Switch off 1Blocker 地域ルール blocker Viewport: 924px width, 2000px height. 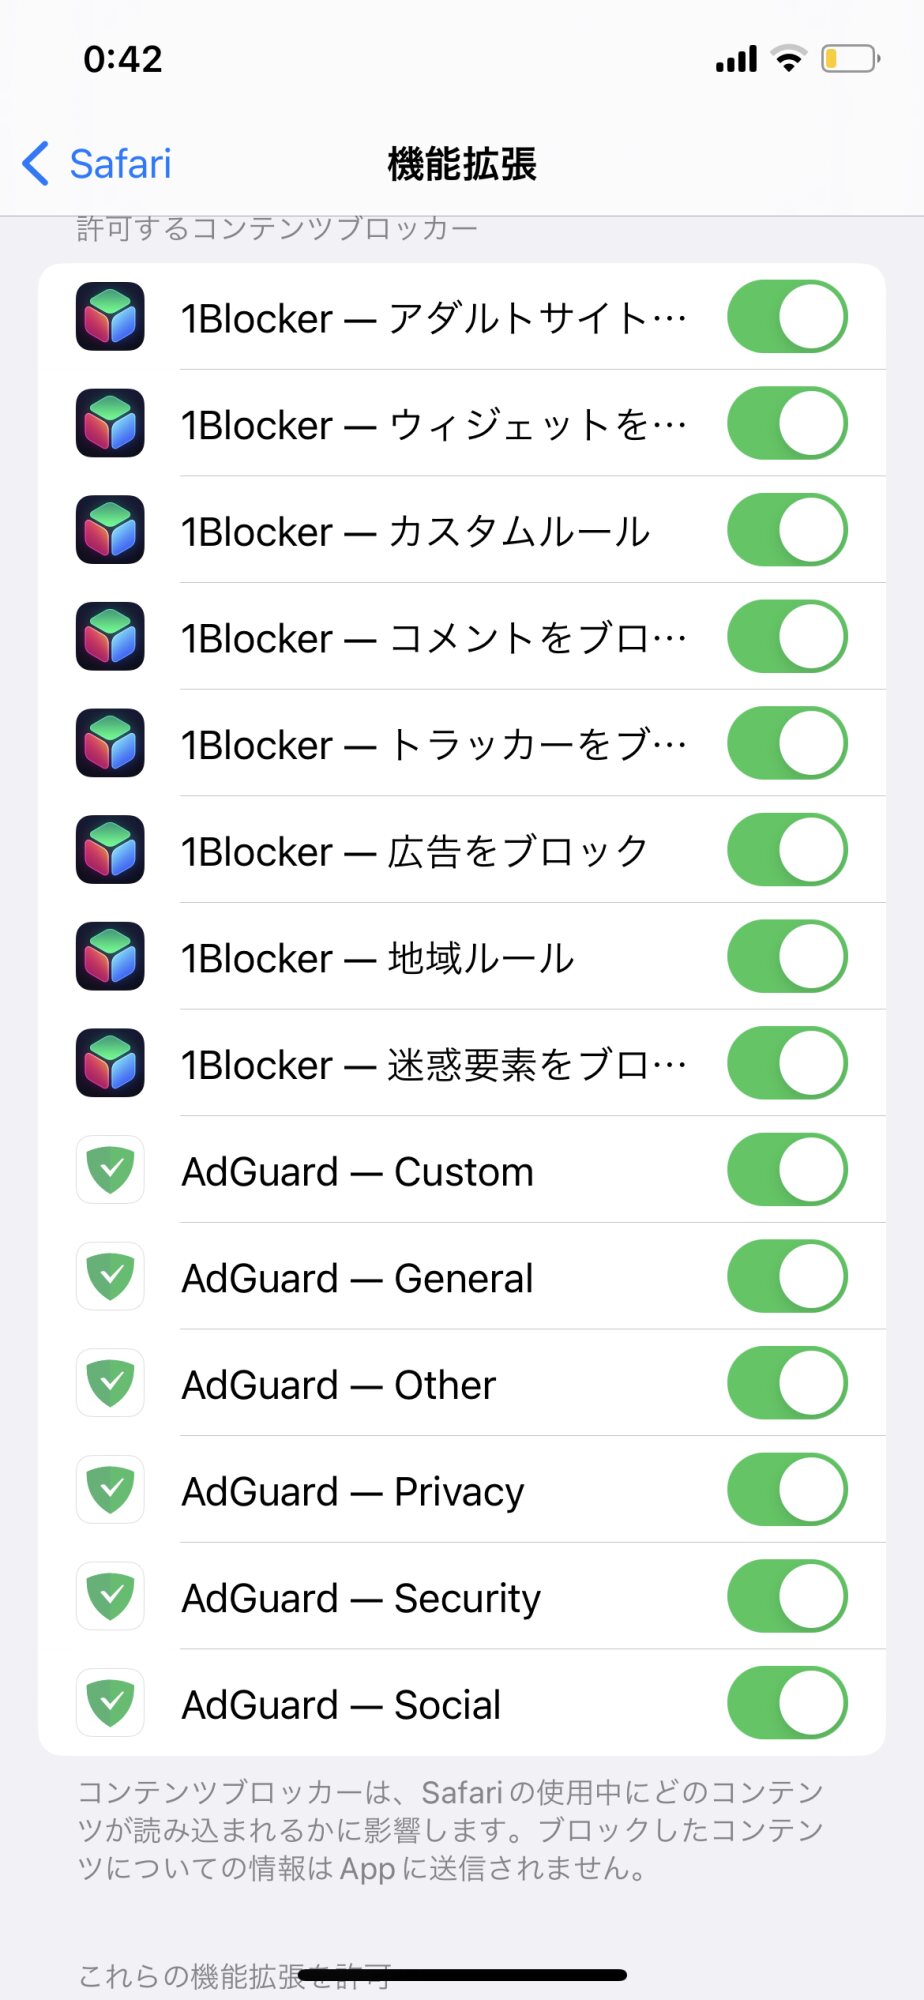[787, 957]
